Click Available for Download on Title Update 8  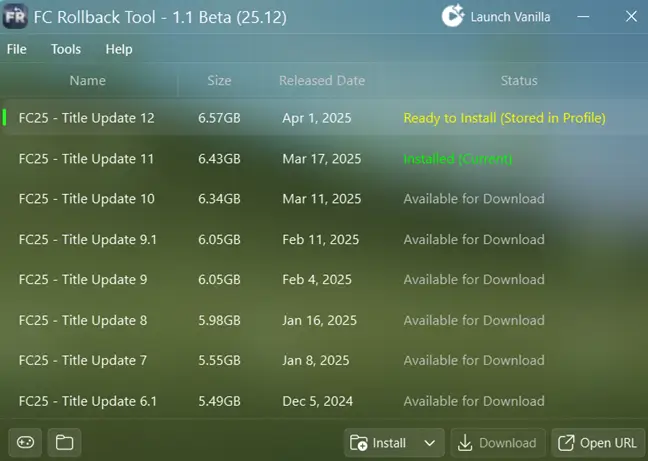coord(474,320)
